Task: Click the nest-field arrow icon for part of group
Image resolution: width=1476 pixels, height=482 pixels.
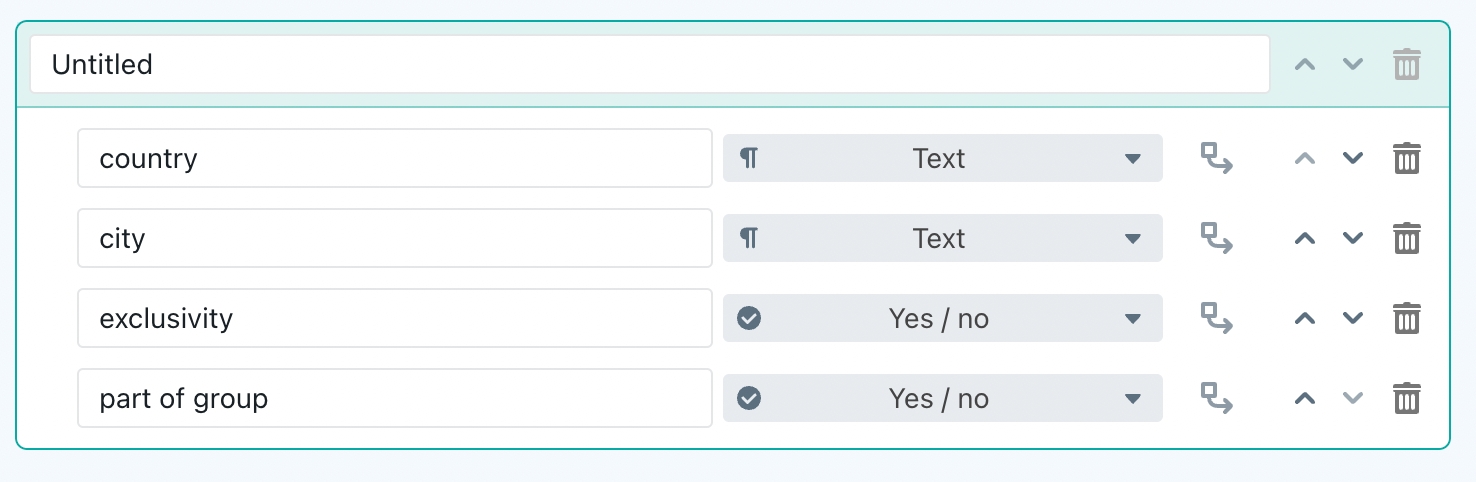Action: [x=1216, y=398]
